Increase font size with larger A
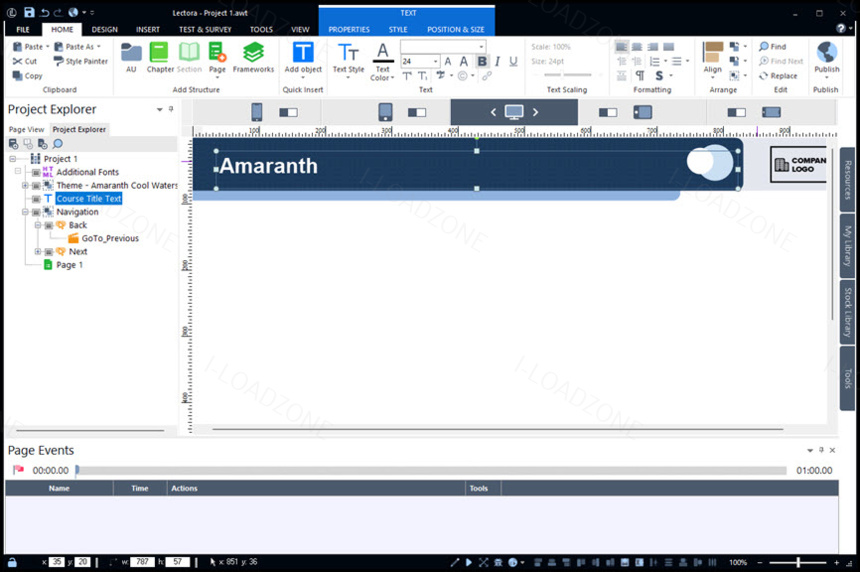This screenshot has width=860, height=572. coord(463,61)
